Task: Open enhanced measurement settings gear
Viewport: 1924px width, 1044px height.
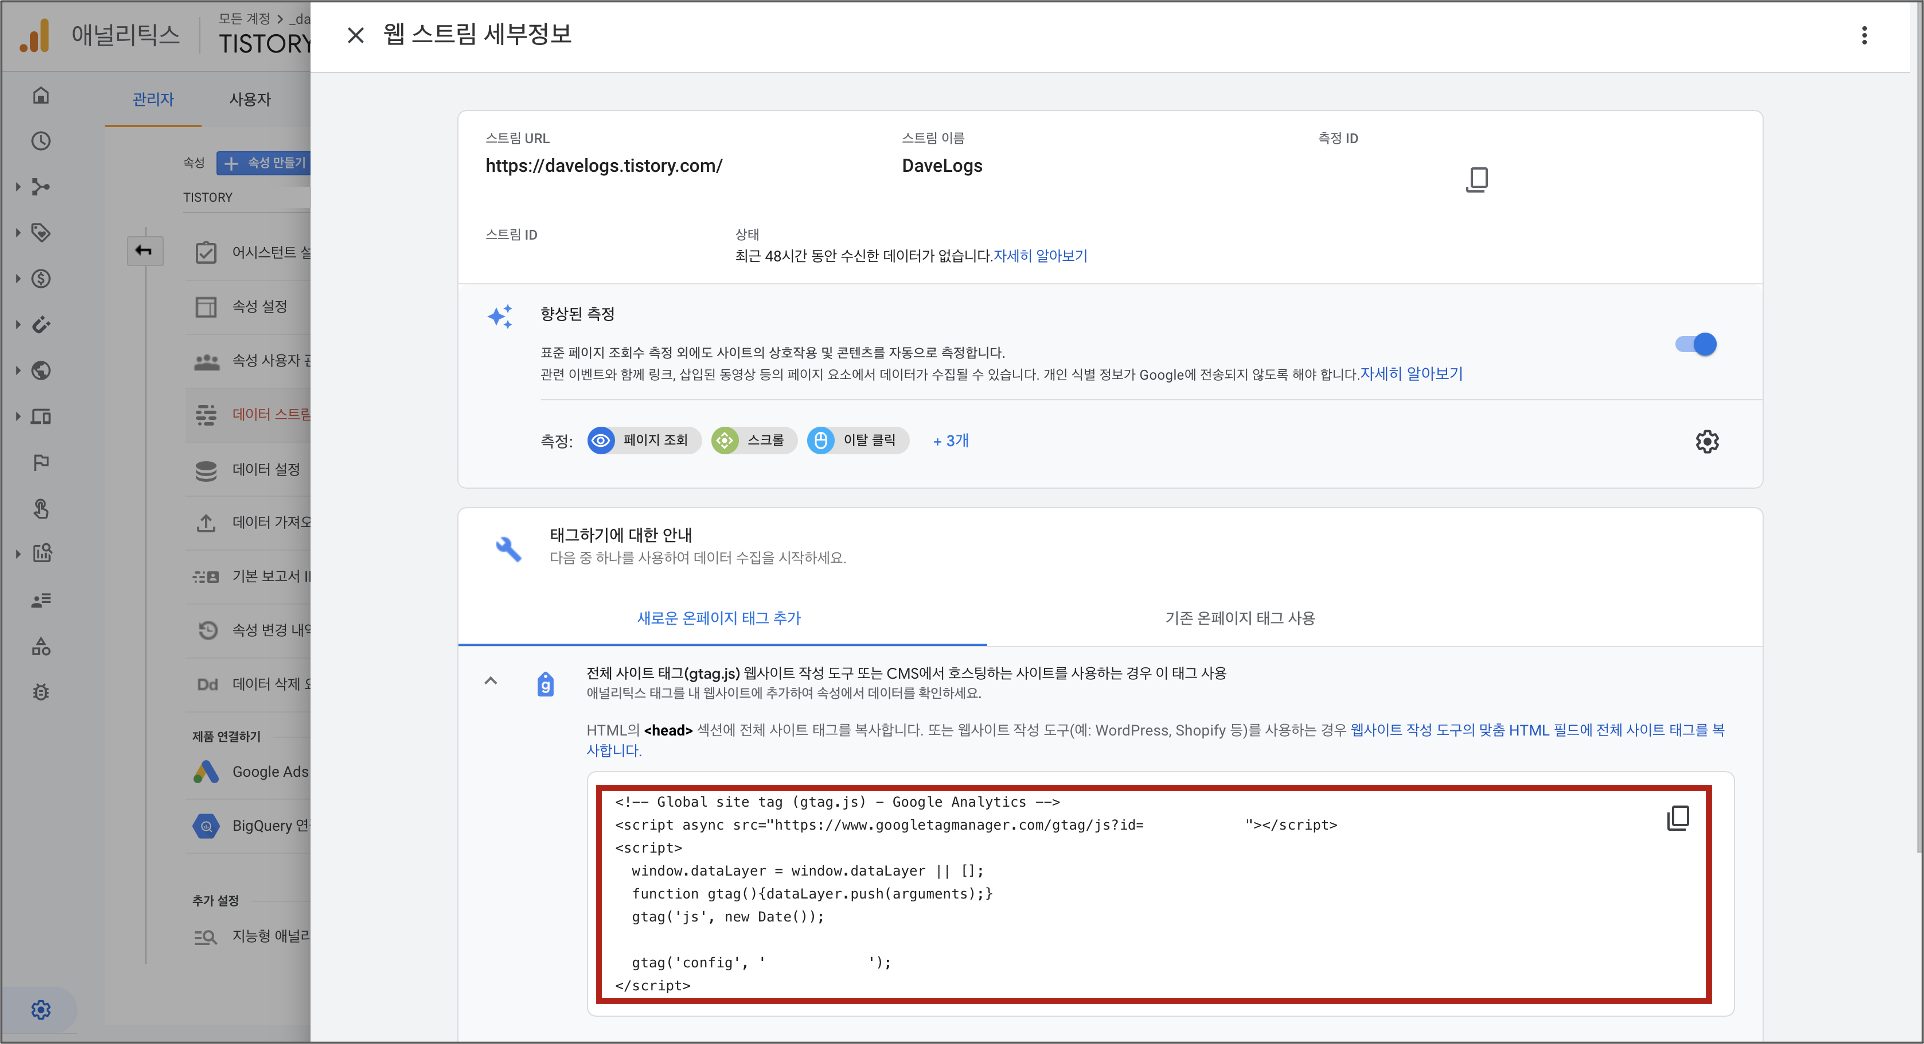Action: pos(1707,441)
